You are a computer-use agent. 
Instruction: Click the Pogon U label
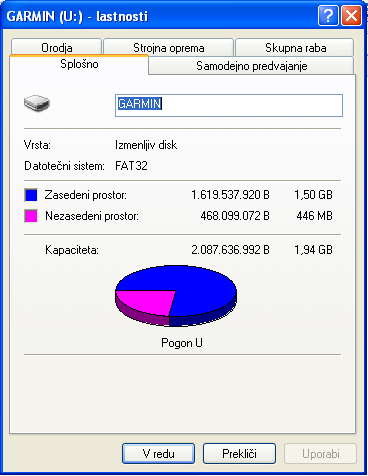pos(182,343)
